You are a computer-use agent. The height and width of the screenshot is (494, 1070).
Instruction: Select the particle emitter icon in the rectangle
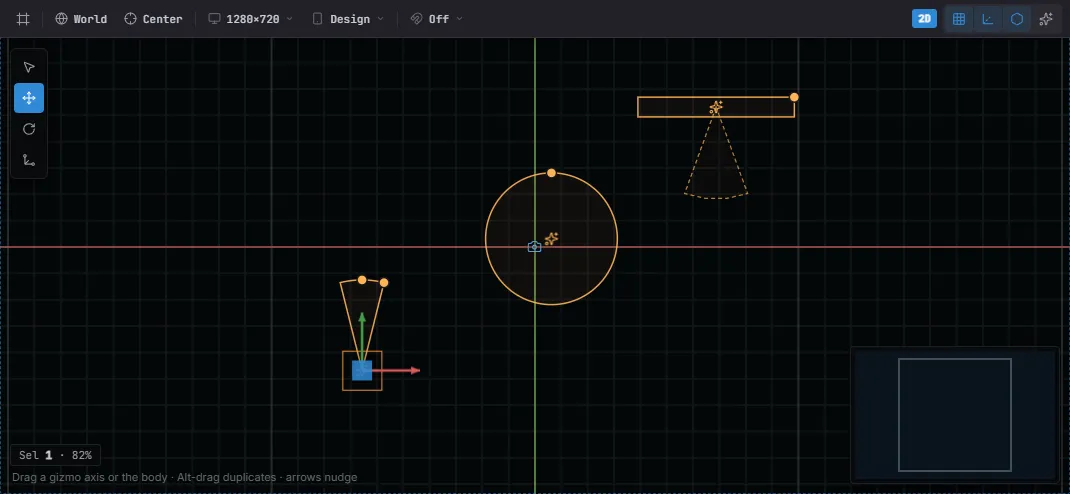pyautogui.click(x=716, y=108)
